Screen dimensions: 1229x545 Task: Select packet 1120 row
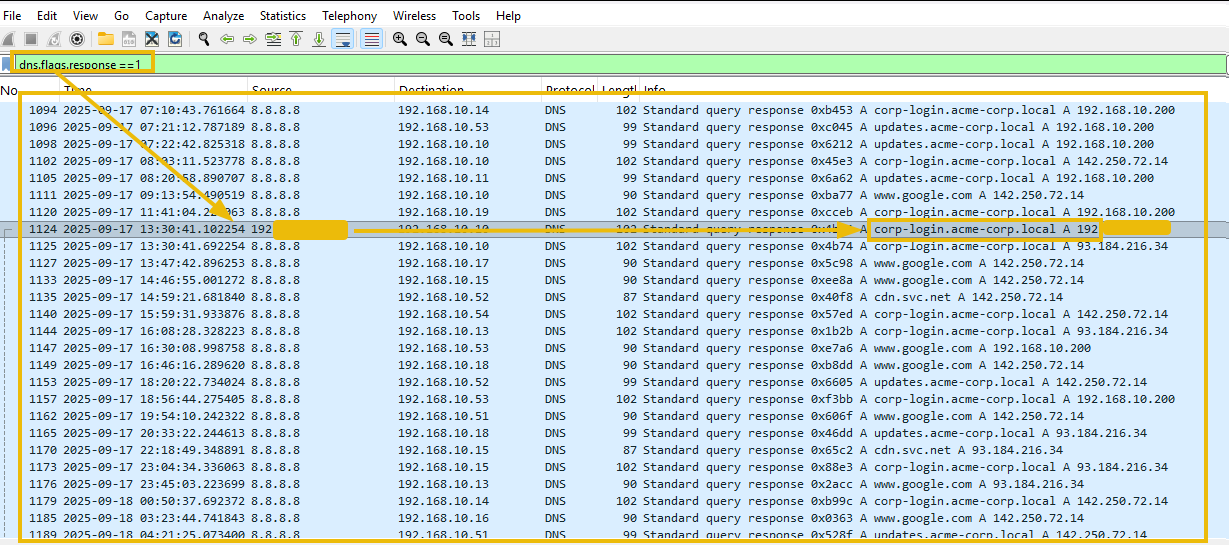tap(614, 212)
